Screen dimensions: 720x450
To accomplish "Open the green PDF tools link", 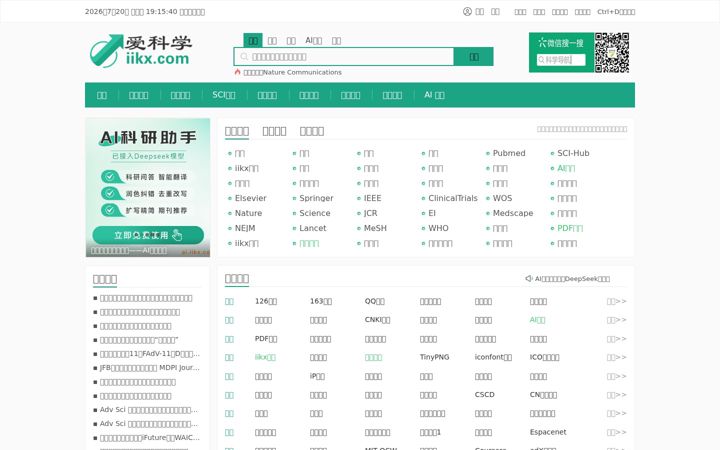I will [x=570, y=228].
